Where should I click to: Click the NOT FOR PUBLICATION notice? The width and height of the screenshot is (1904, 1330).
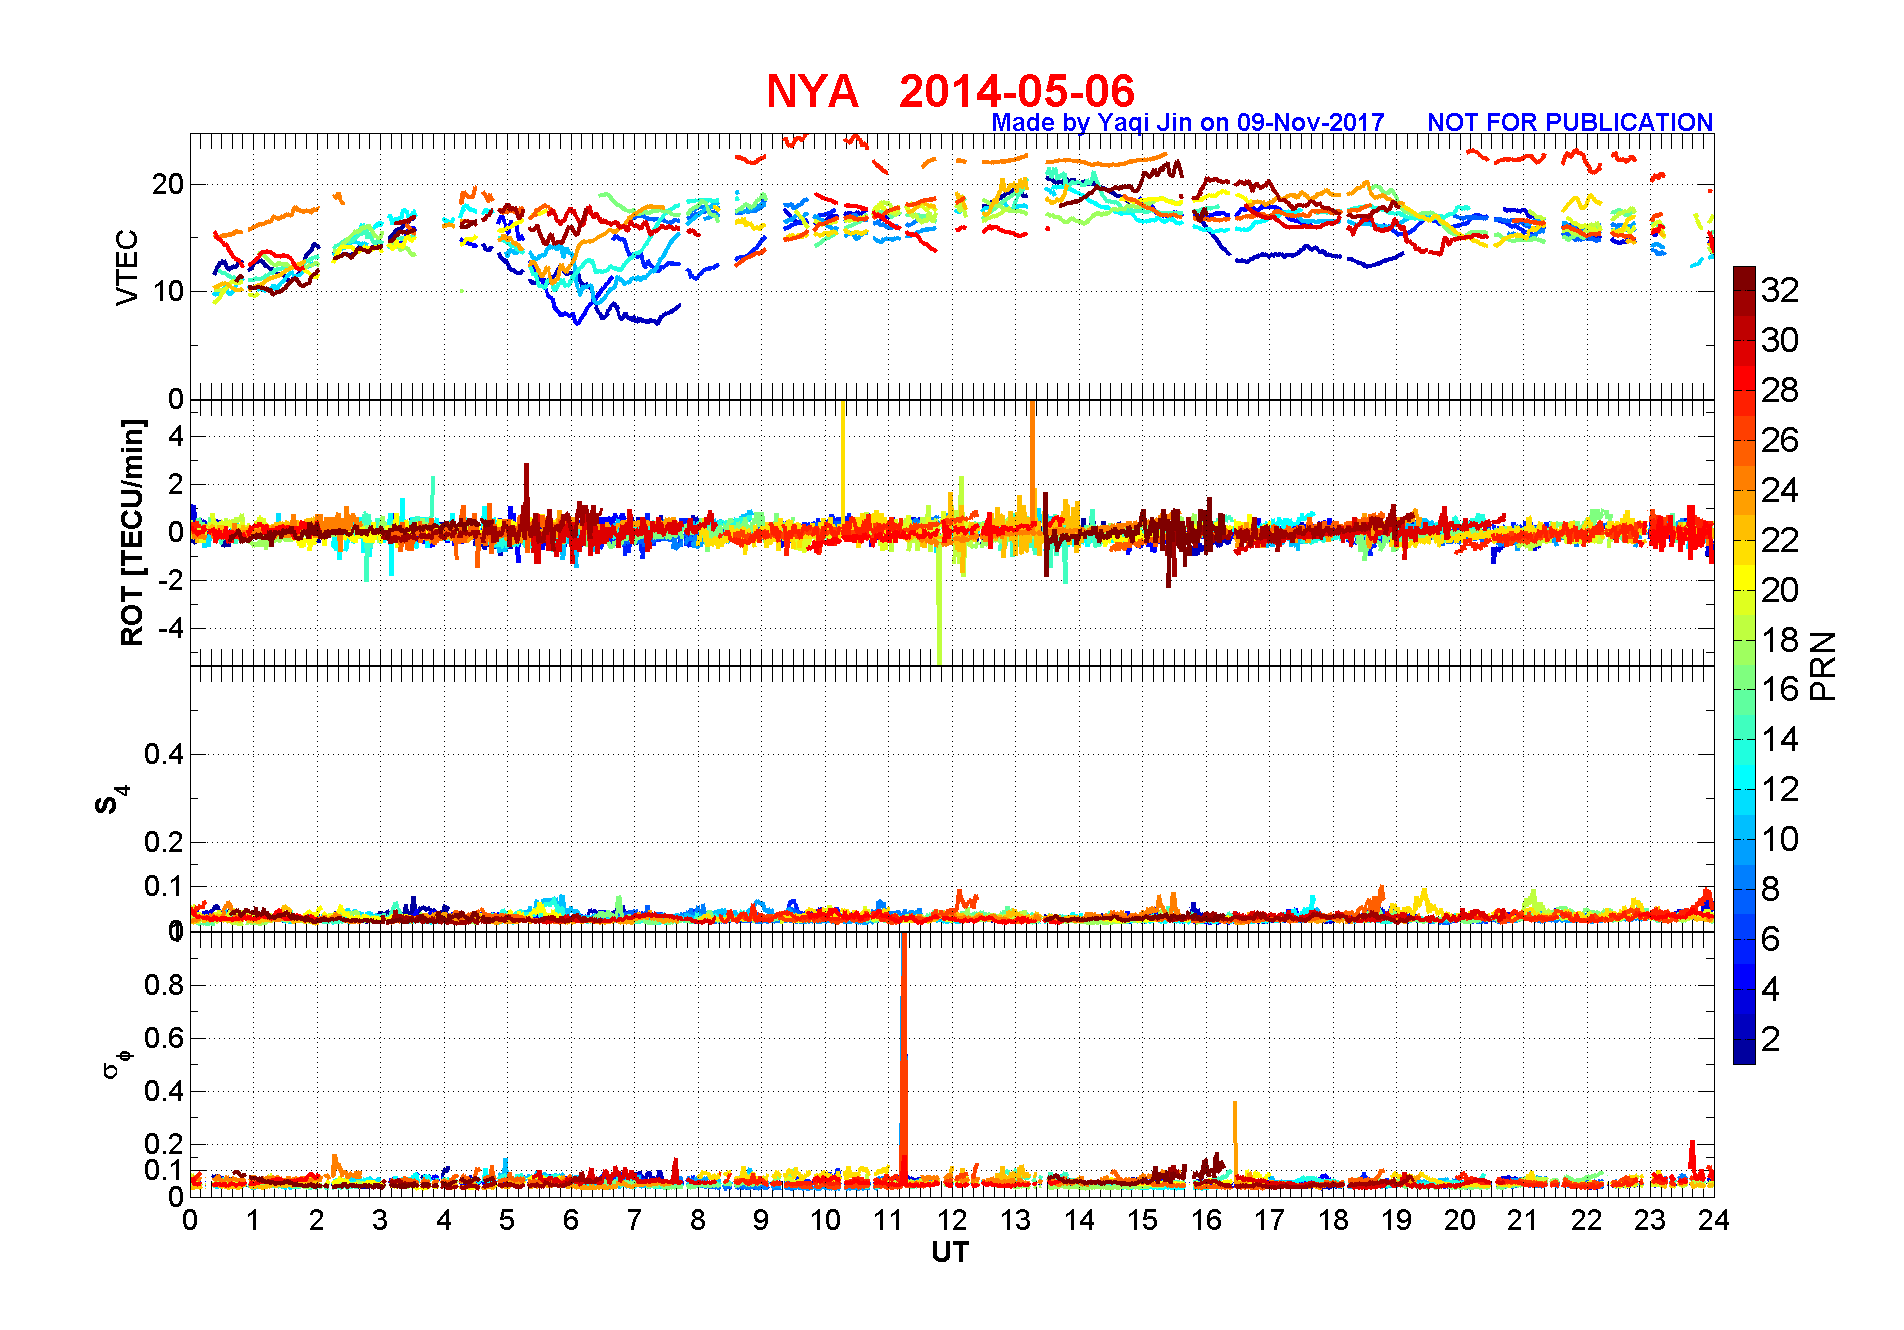click(1570, 122)
